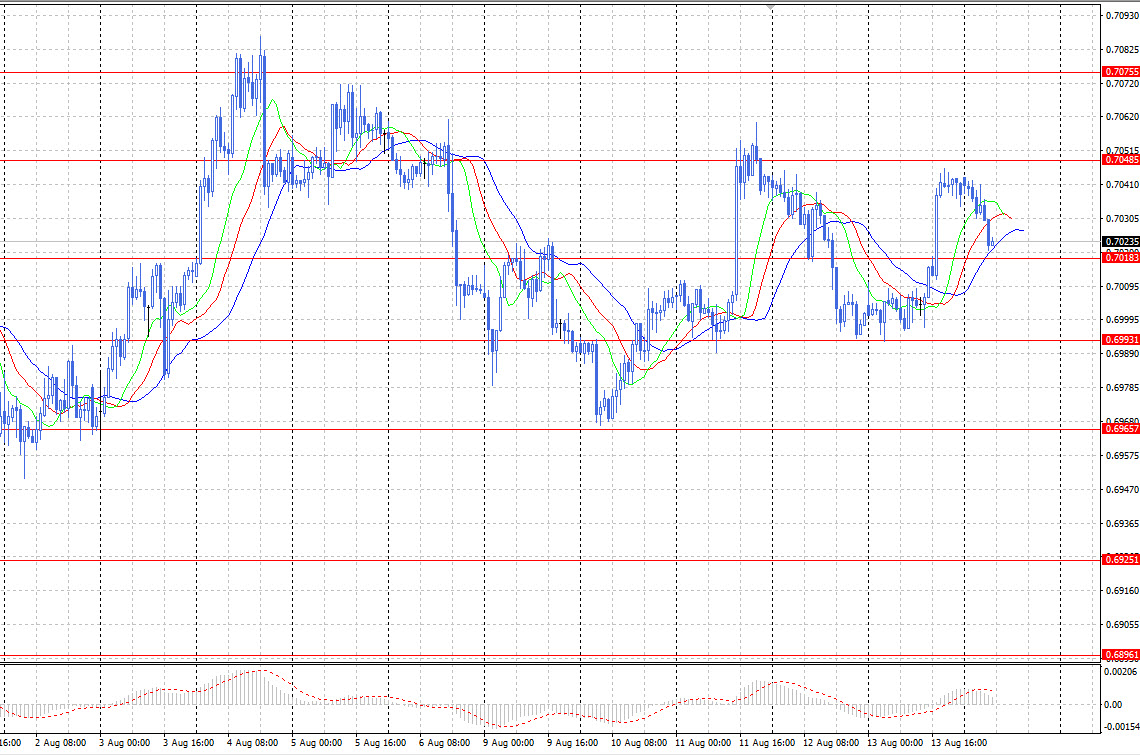Click the 5 Aug 00:00 time label
This screenshot has width=1140, height=756.
316,743
